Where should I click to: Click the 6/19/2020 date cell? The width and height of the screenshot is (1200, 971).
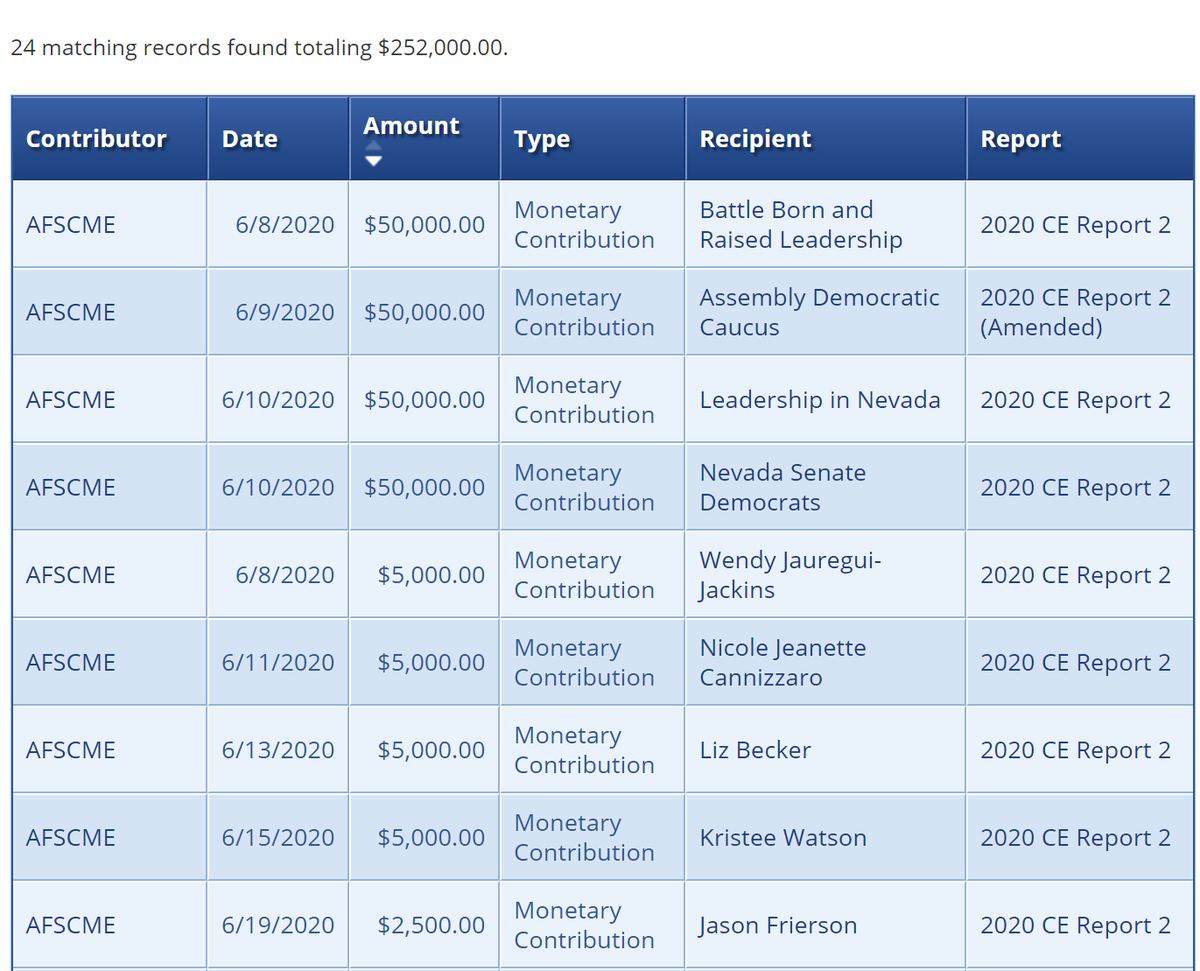coord(278,925)
